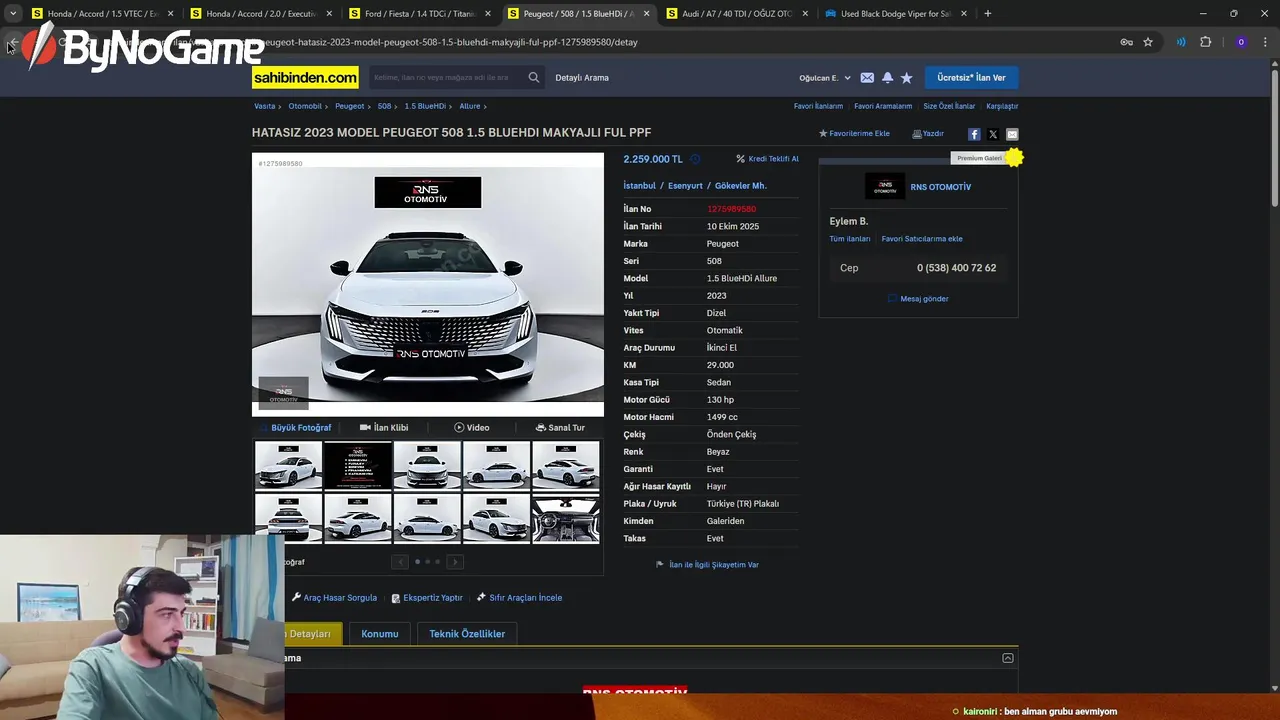Viewport: 1280px width, 720px height.
Task: Report listing via İlan ile İlgili Şikayetim Var
Action: coord(707,565)
